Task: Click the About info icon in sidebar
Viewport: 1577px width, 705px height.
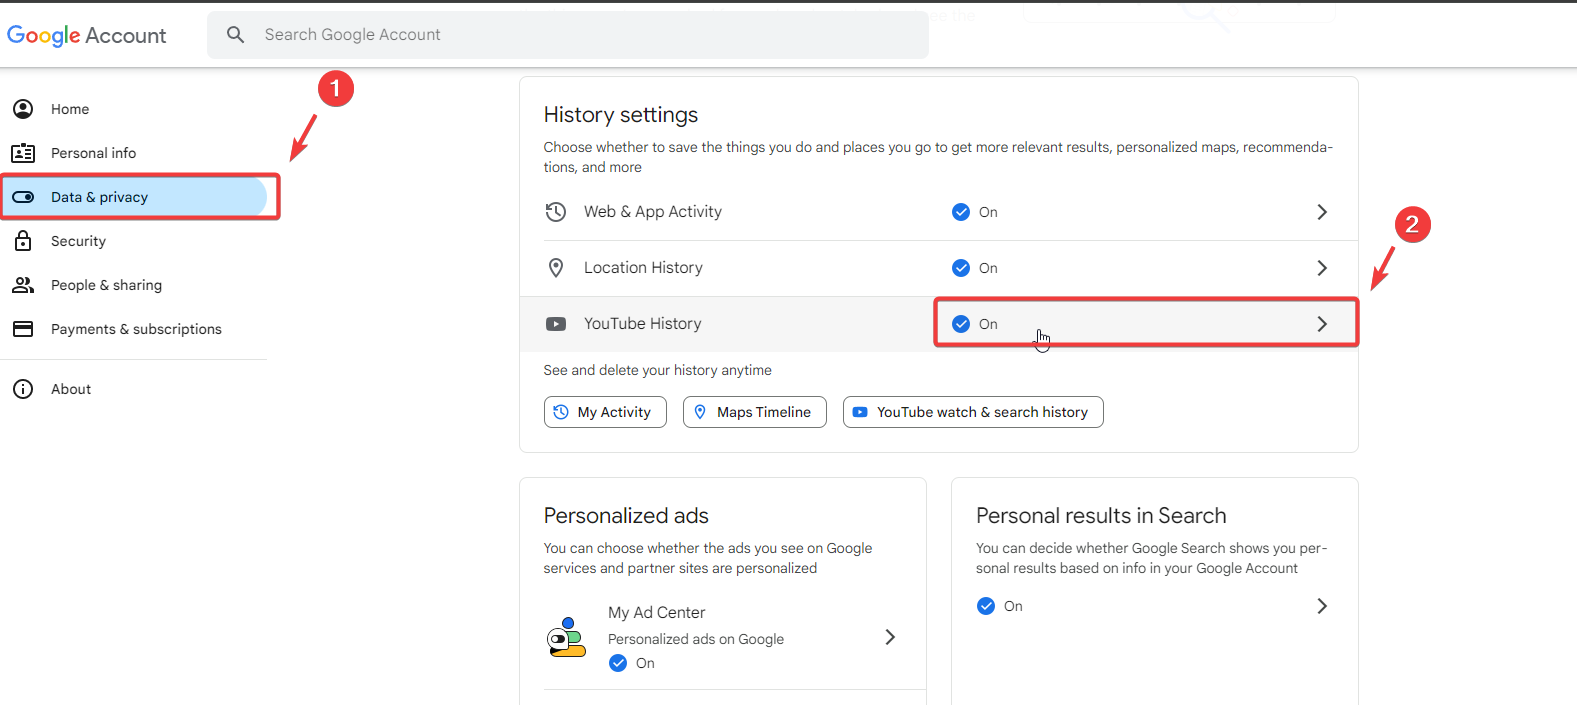Action: [x=23, y=389]
